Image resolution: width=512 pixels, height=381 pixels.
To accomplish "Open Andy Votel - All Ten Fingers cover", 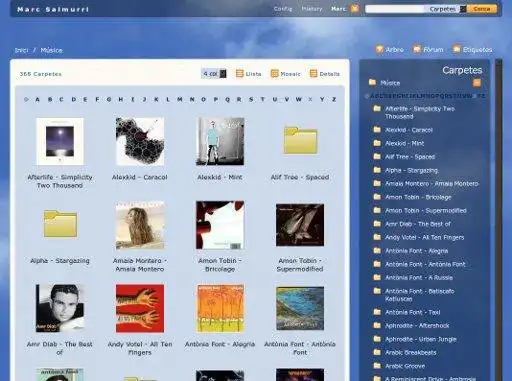I will [x=140, y=308].
